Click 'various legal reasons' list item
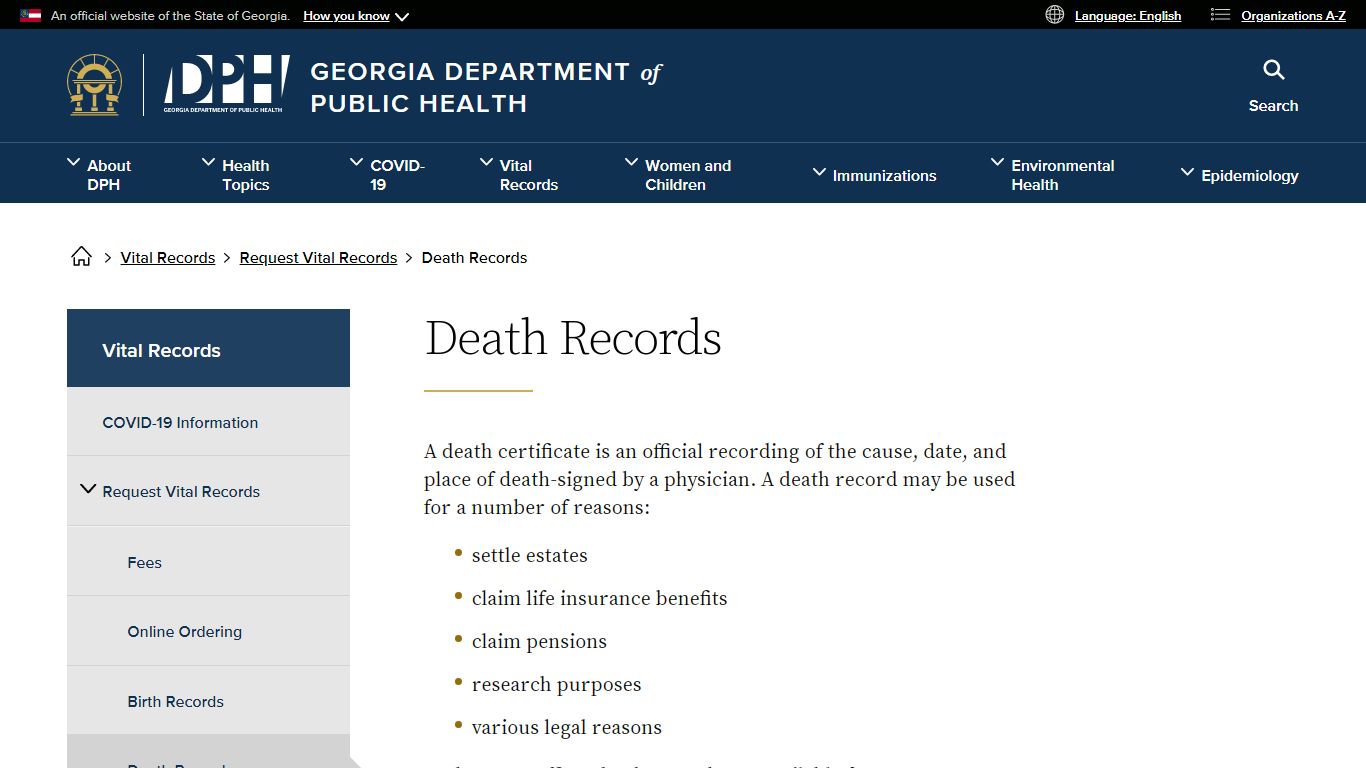 pos(567,727)
